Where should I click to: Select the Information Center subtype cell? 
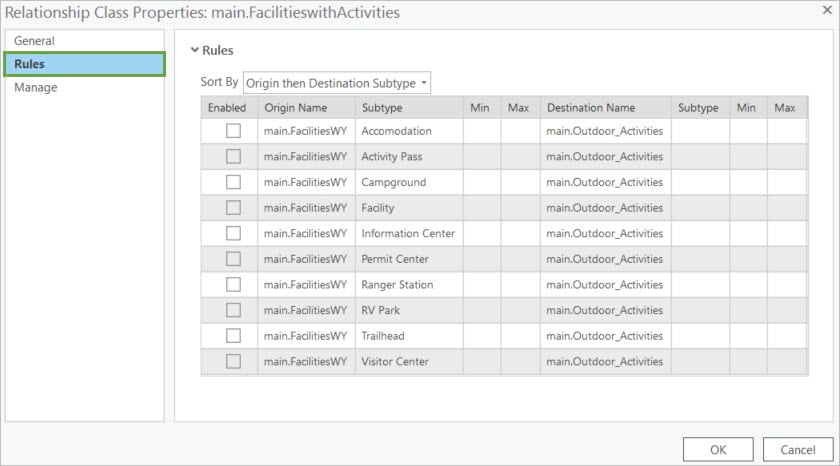point(409,233)
